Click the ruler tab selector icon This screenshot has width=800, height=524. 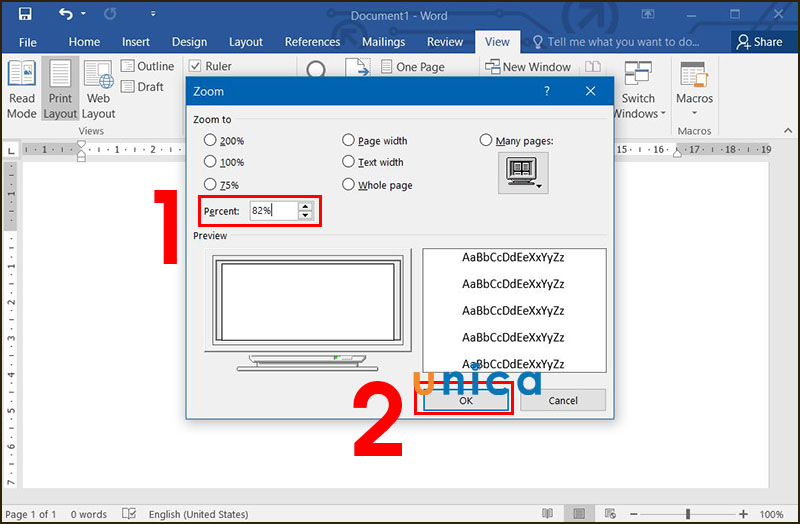[11, 151]
